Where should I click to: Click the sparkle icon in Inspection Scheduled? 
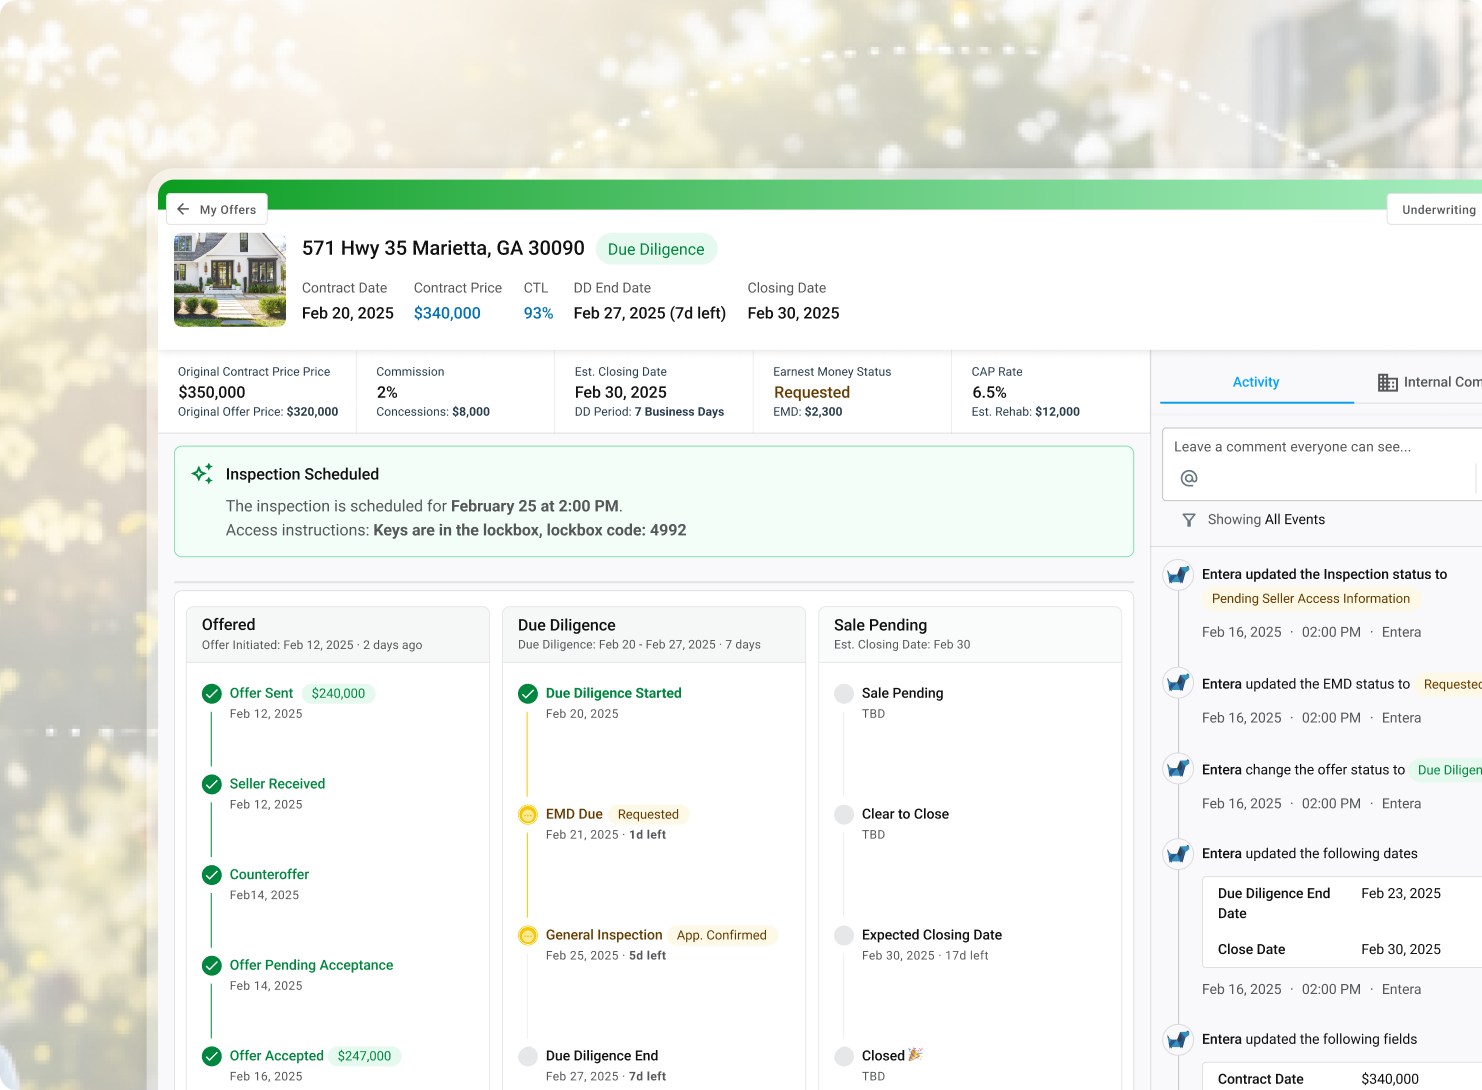pos(202,474)
